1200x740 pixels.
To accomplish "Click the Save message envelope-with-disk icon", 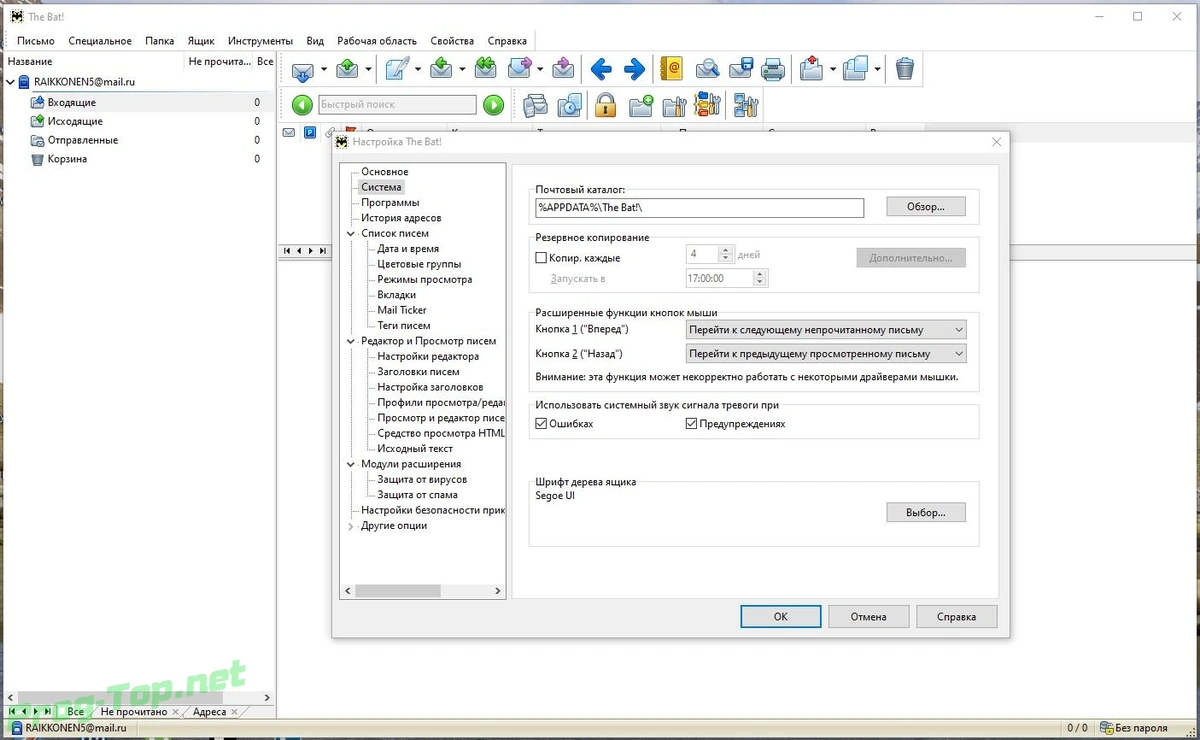I will pos(740,69).
